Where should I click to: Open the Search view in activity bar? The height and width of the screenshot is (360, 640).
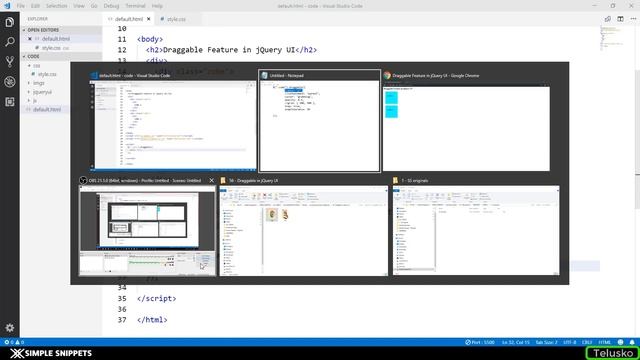[x=9, y=42]
